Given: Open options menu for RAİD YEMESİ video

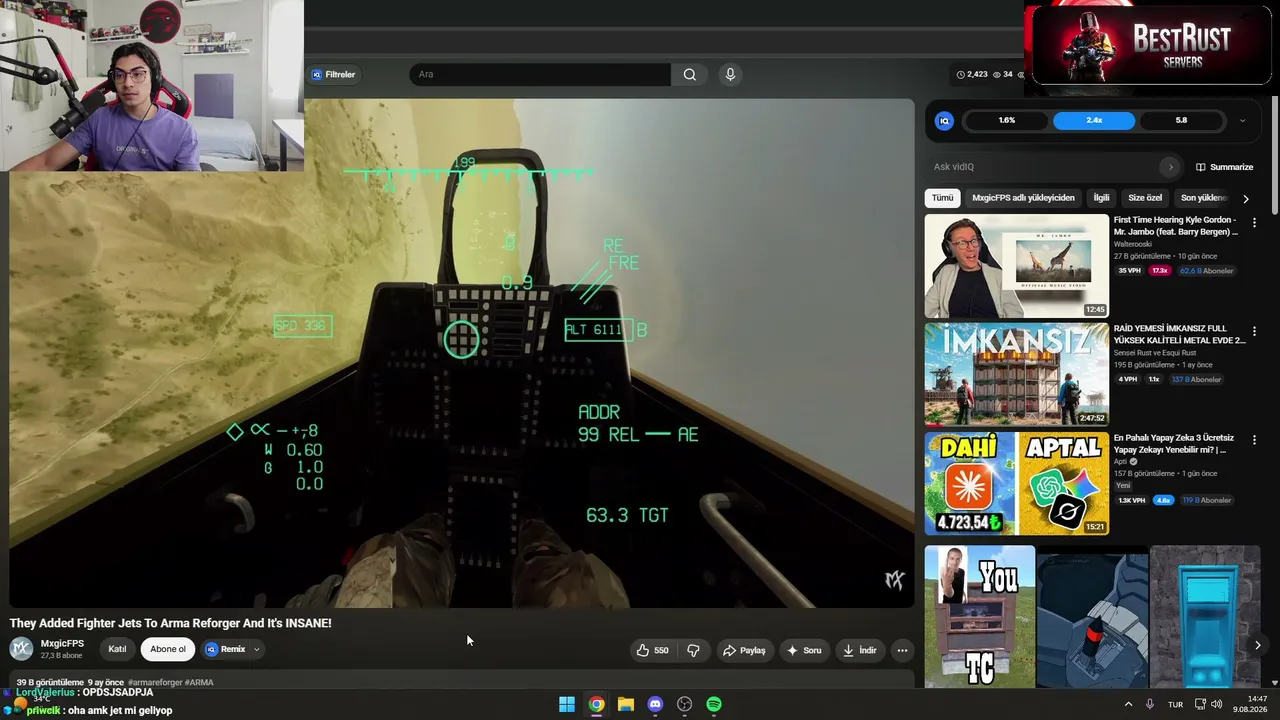Looking at the screenshot, I should (x=1254, y=331).
